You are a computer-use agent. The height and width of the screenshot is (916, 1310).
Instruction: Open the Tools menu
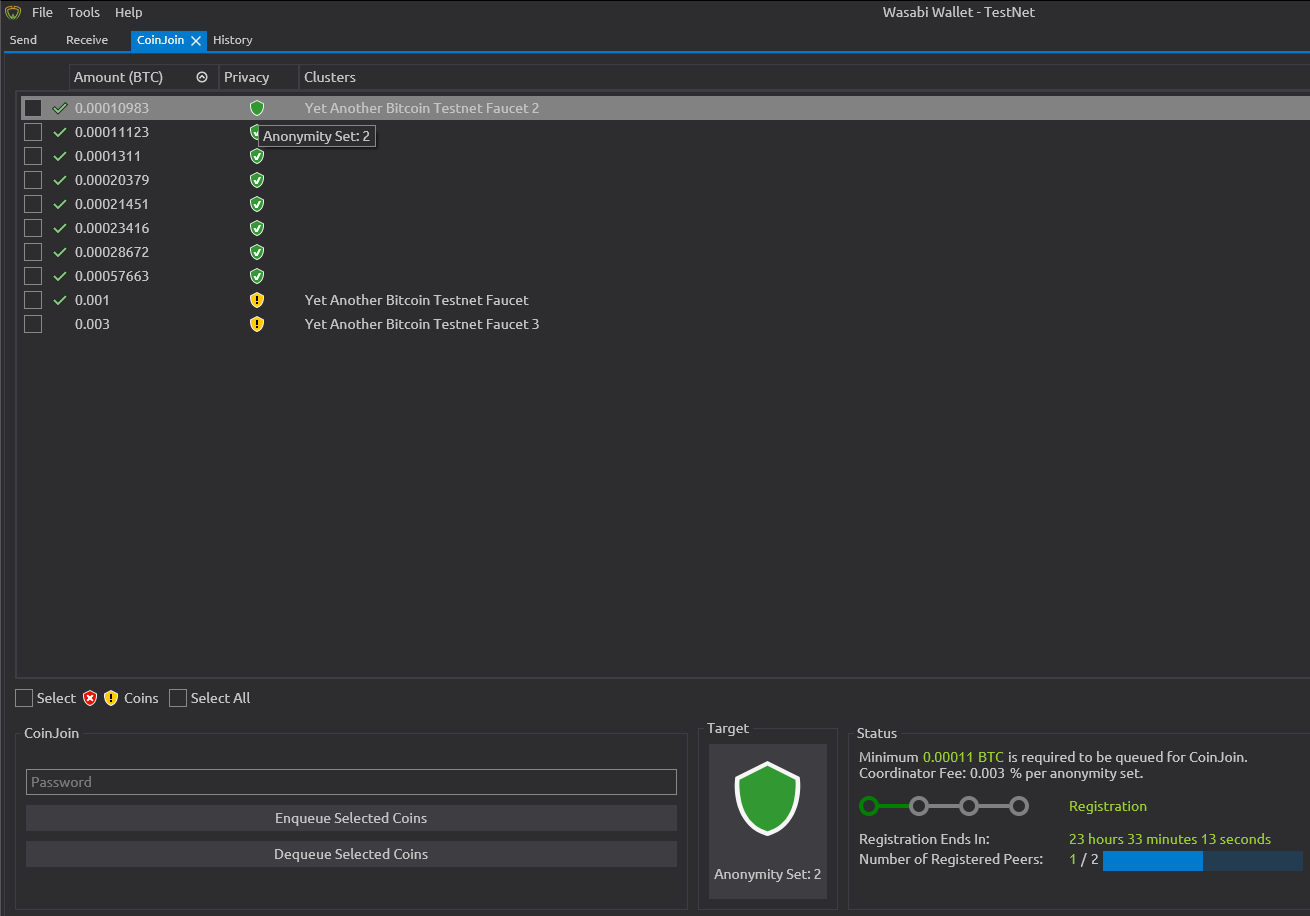84,13
